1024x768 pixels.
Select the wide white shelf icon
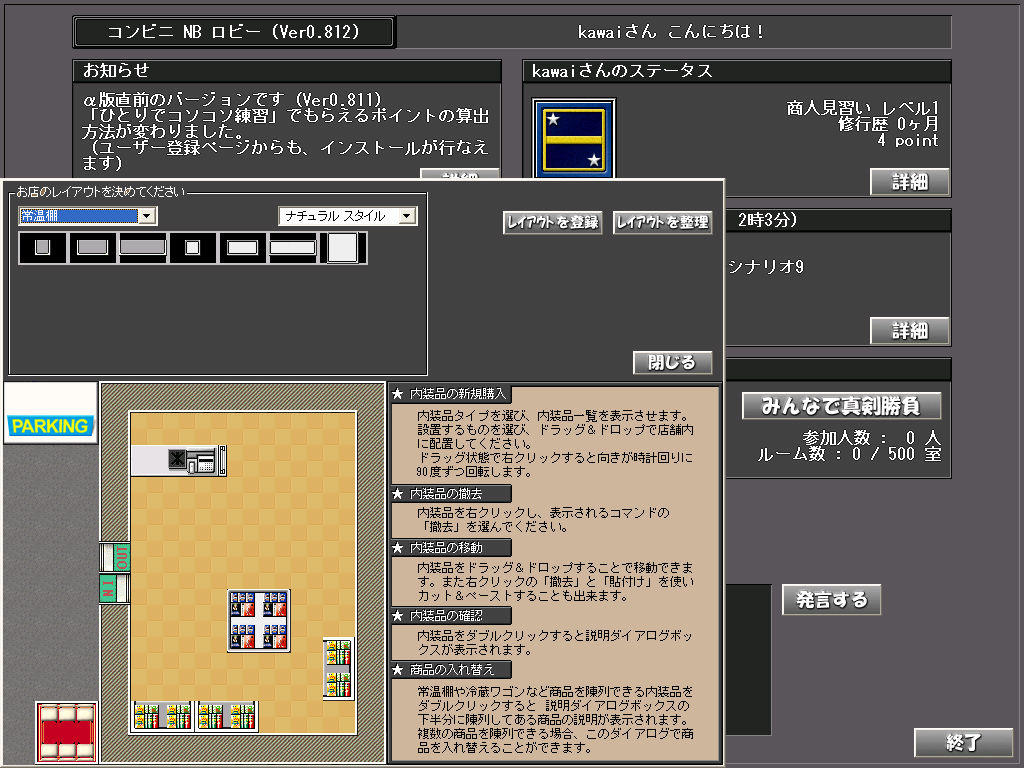[293, 247]
